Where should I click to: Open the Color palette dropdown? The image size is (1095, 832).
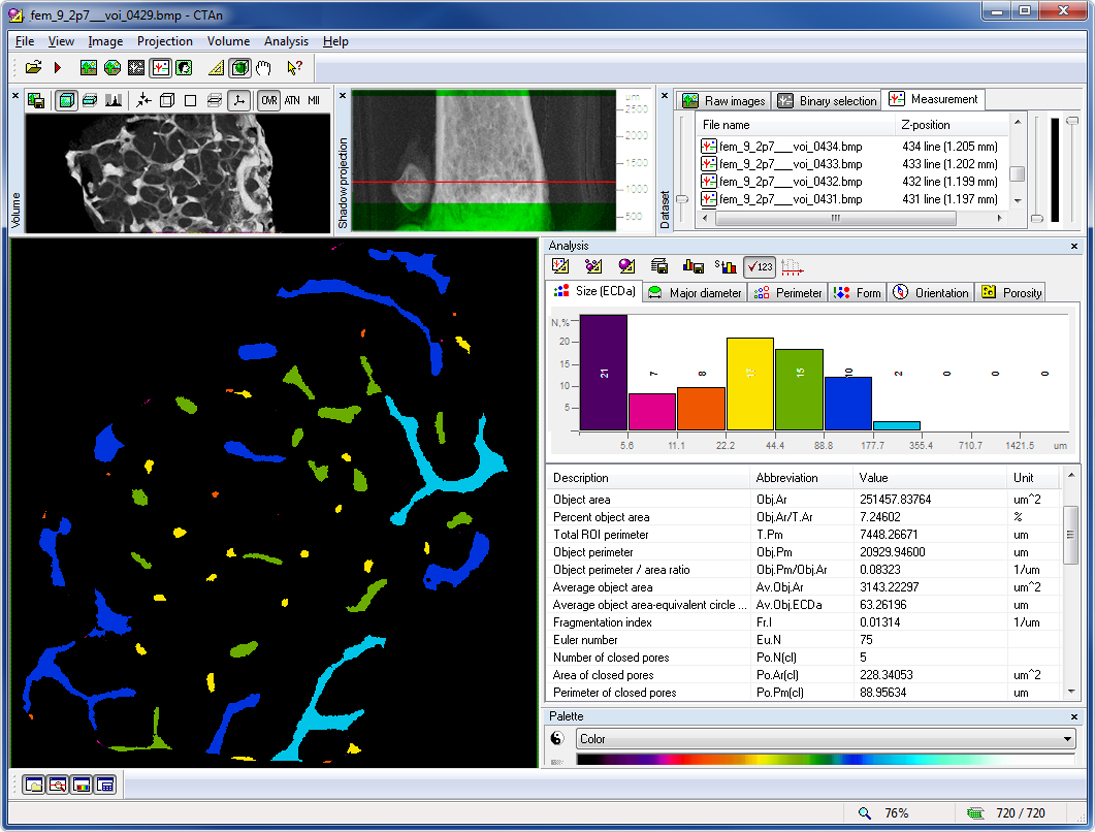(x=1068, y=739)
